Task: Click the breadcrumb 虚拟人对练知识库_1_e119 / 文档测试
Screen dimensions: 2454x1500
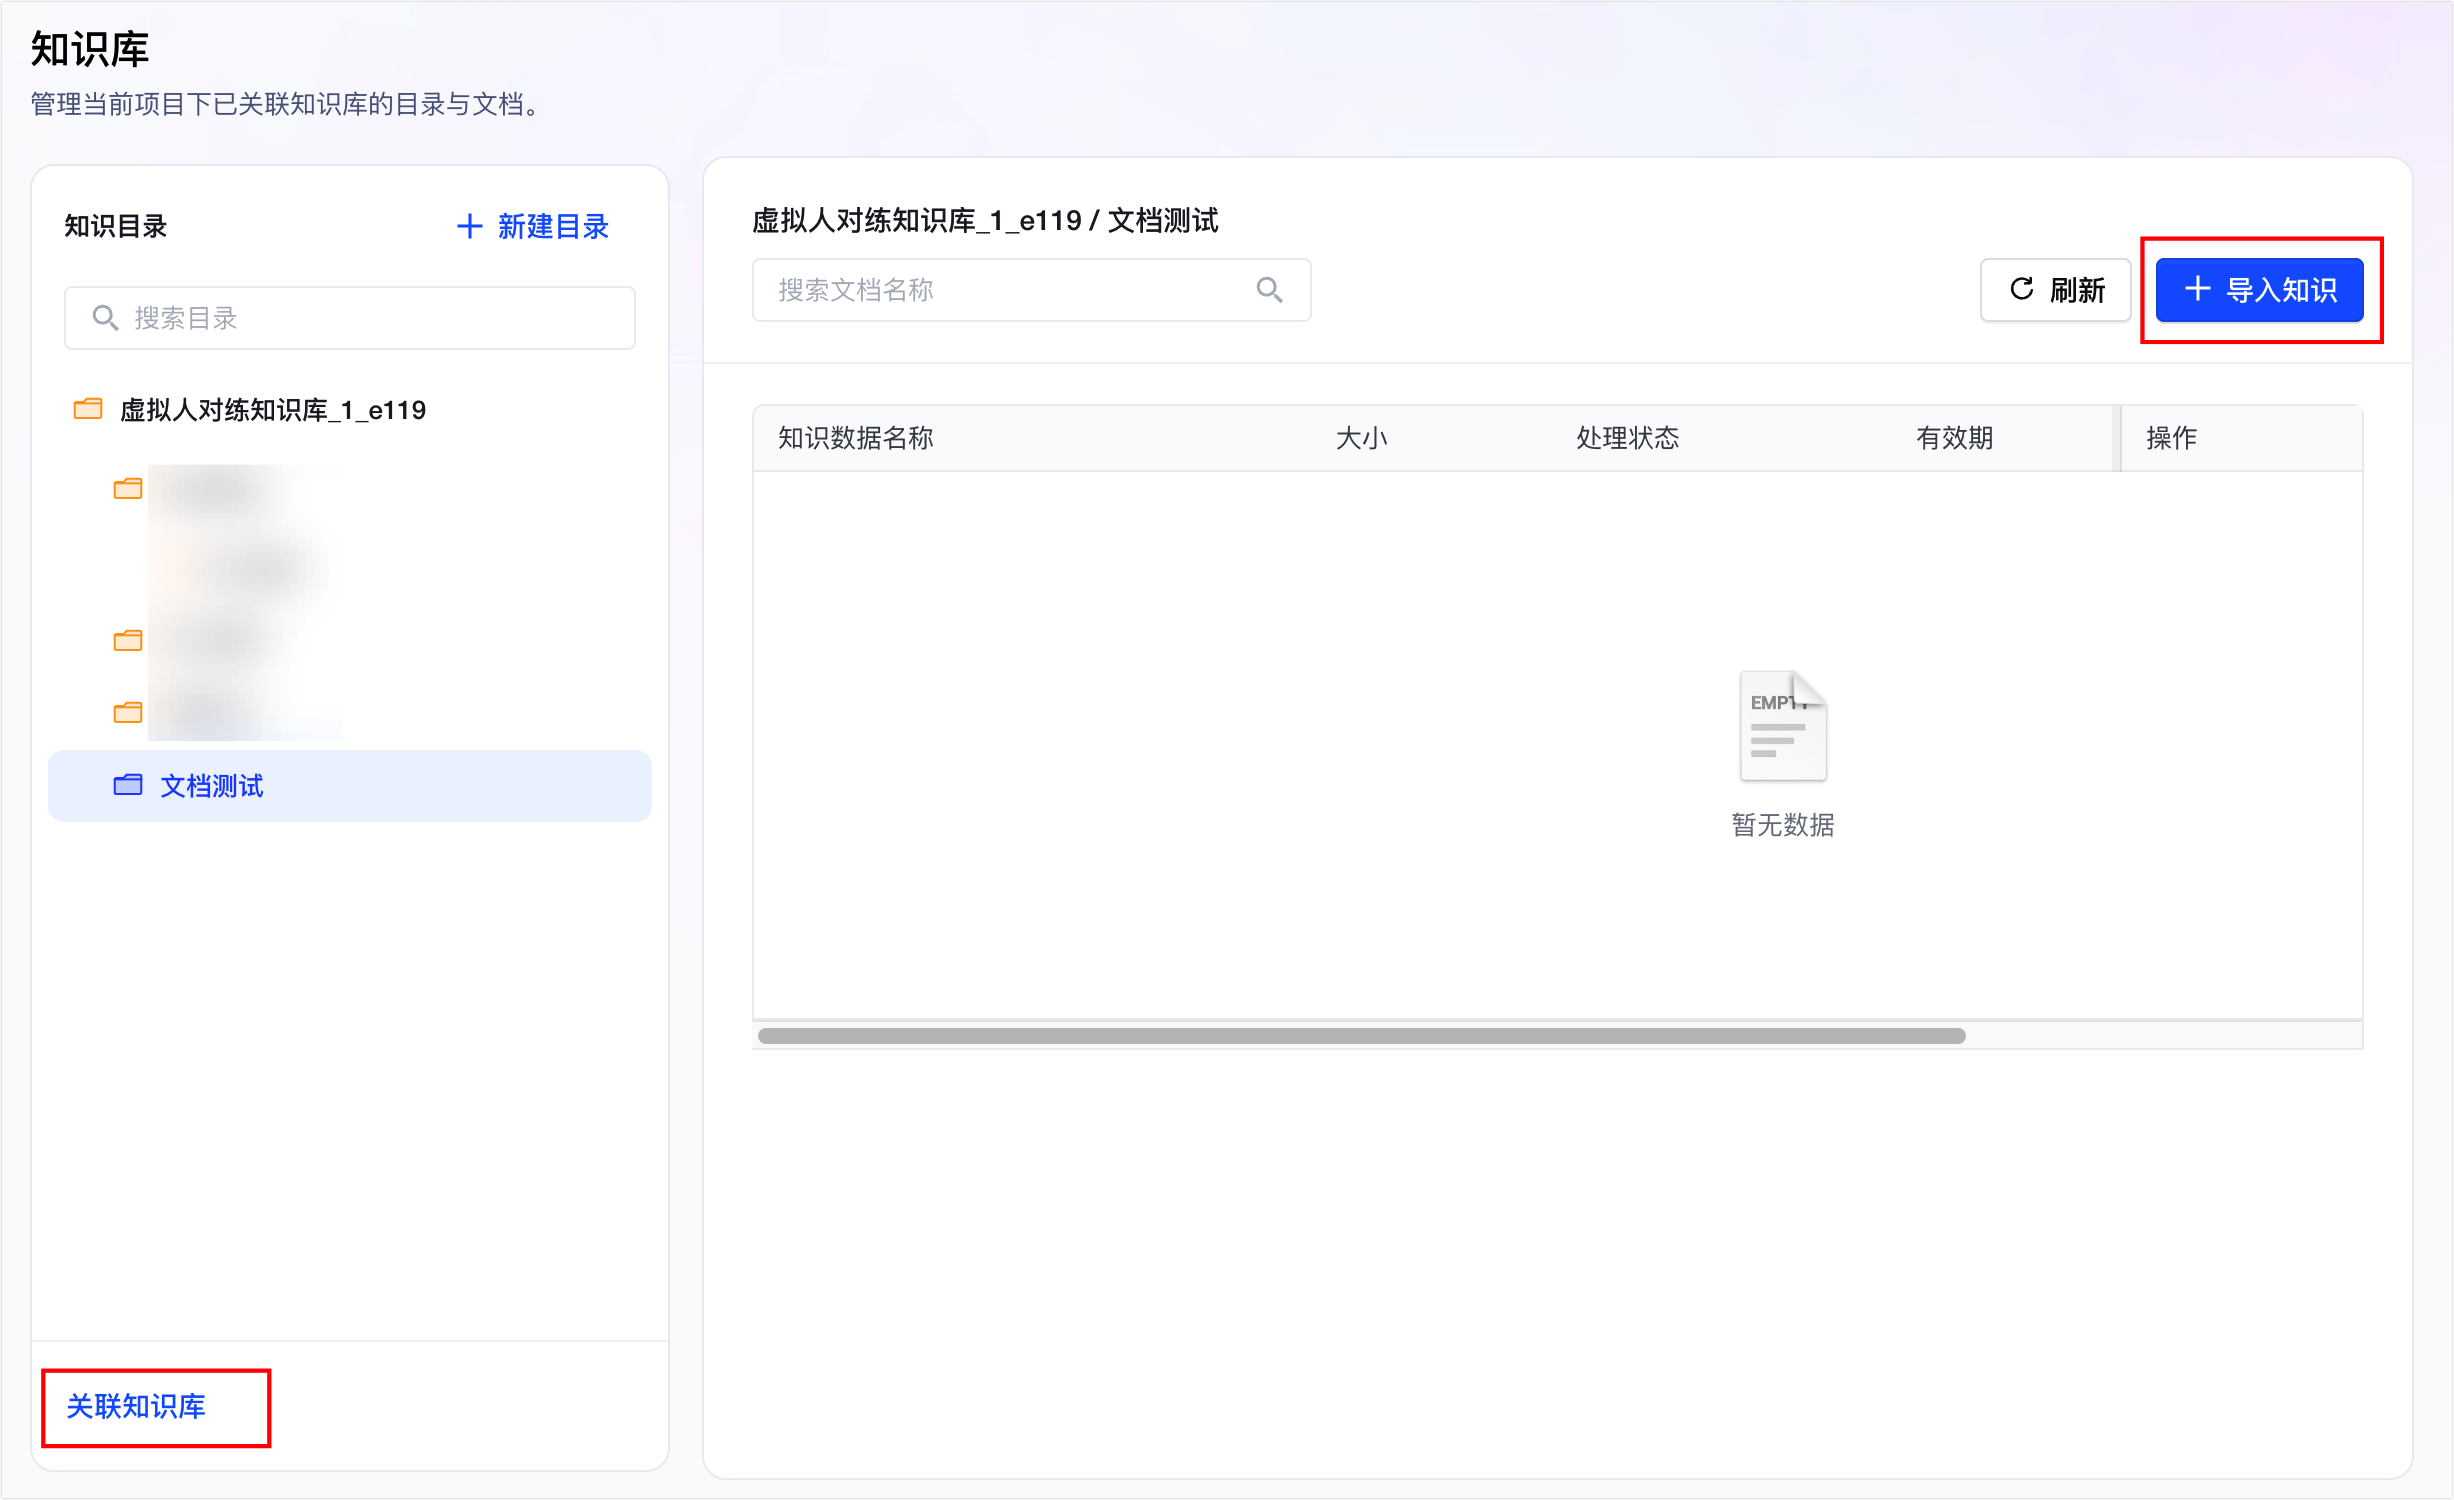Action: pos(985,220)
